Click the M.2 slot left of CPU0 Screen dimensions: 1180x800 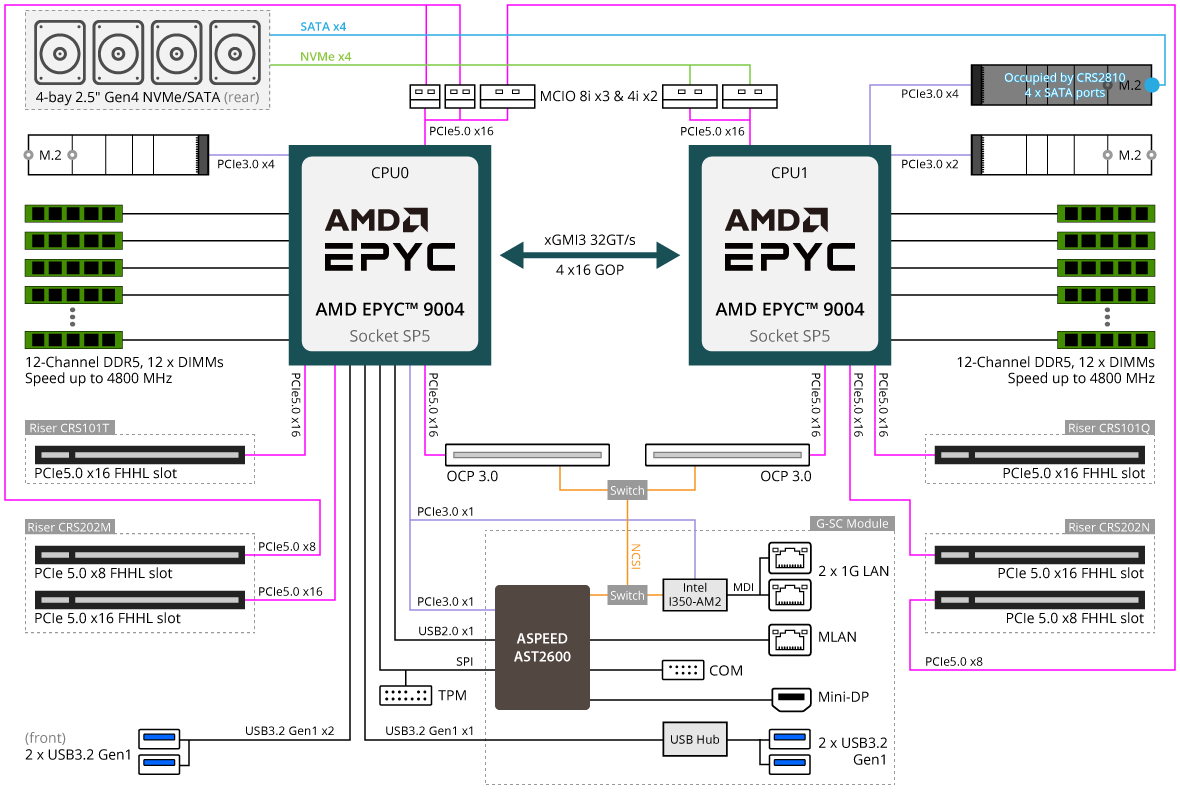point(117,156)
